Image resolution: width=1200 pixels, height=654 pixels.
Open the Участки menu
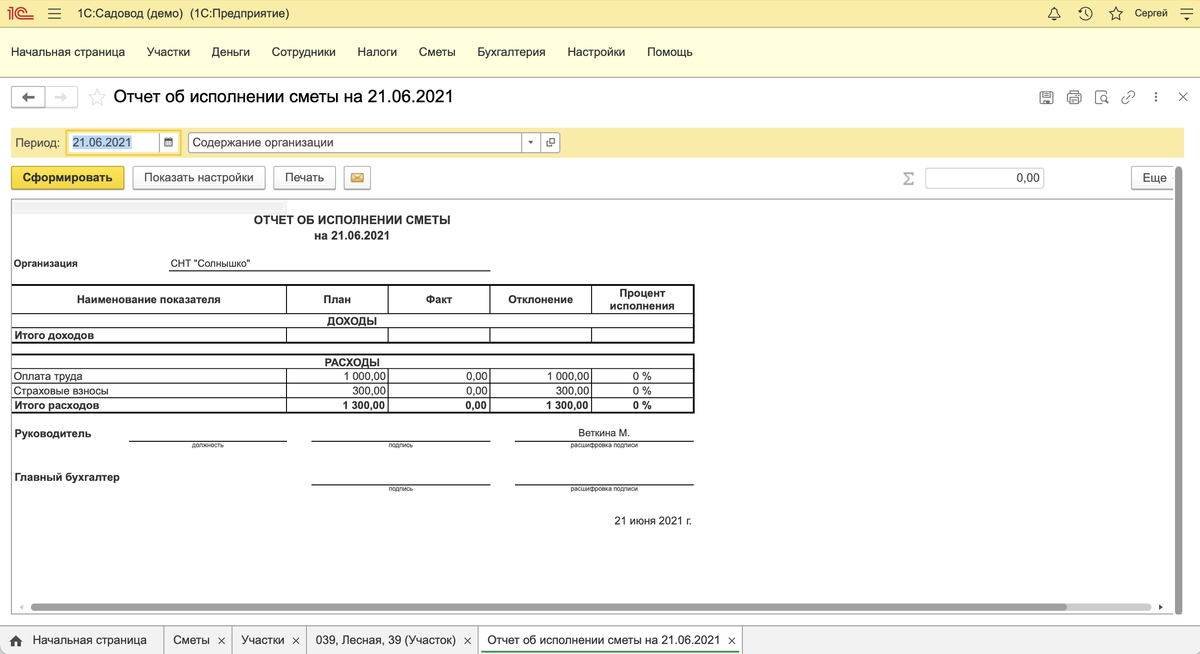tap(168, 52)
